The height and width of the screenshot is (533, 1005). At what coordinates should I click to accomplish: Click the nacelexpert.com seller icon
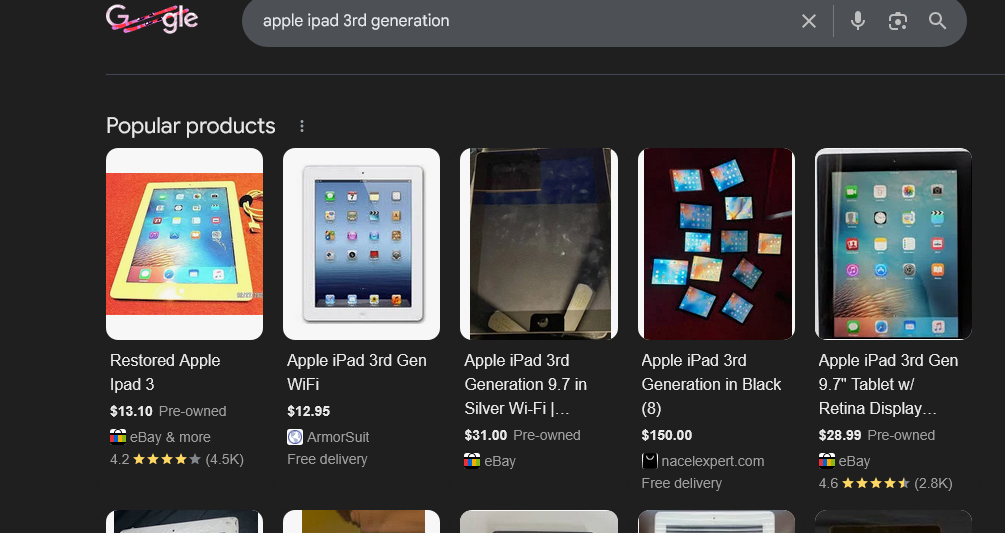coord(649,461)
